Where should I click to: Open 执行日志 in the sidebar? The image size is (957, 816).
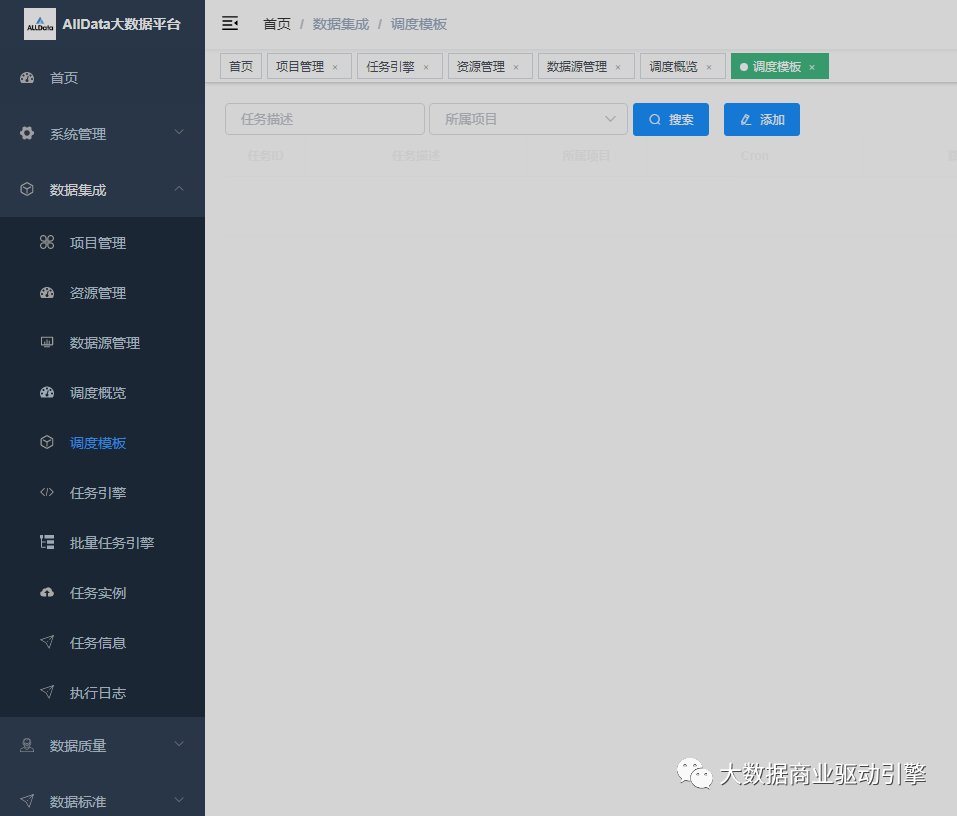coord(98,693)
